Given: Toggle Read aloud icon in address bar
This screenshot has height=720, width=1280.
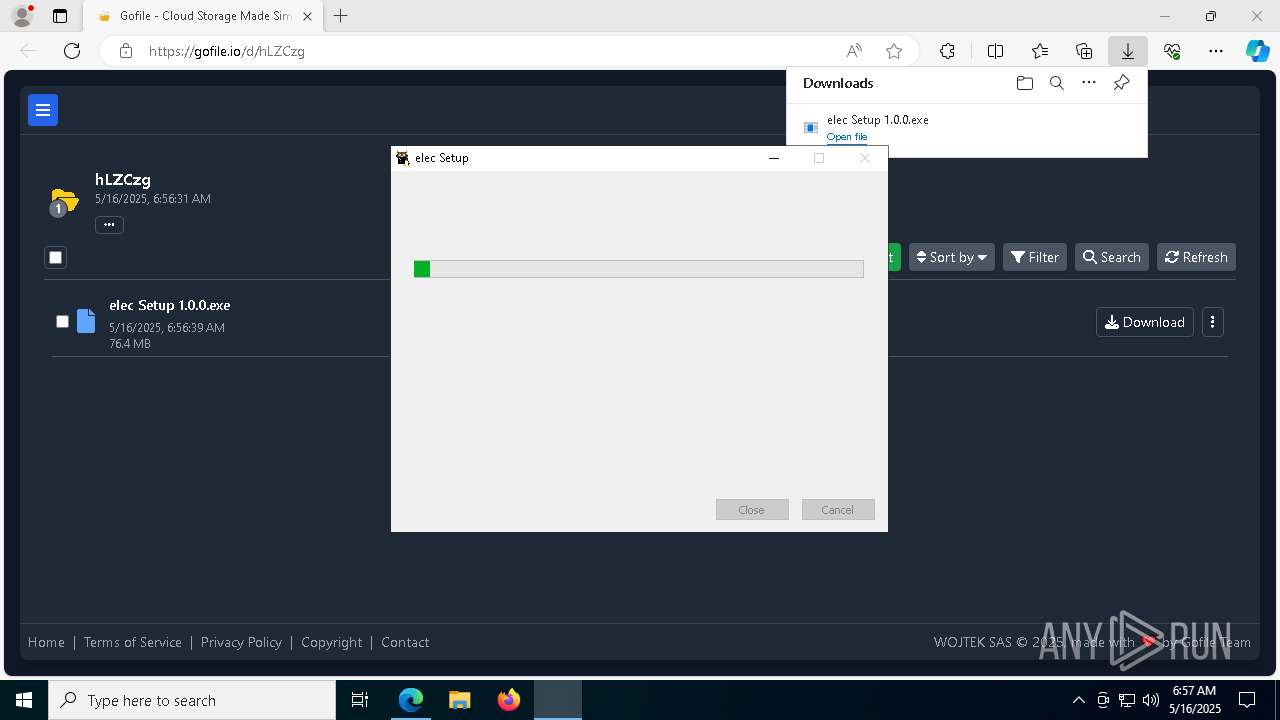Looking at the screenshot, I should tap(854, 51).
